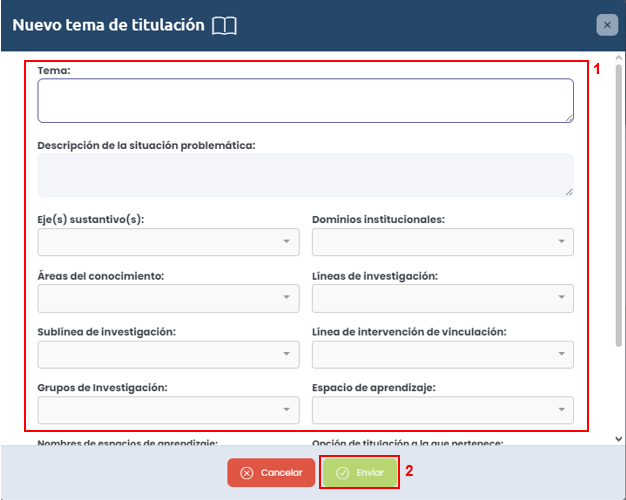The width and height of the screenshot is (626, 500).
Task: Open the Áreas del conocimiento dropdown
Action: click(x=168, y=298)
